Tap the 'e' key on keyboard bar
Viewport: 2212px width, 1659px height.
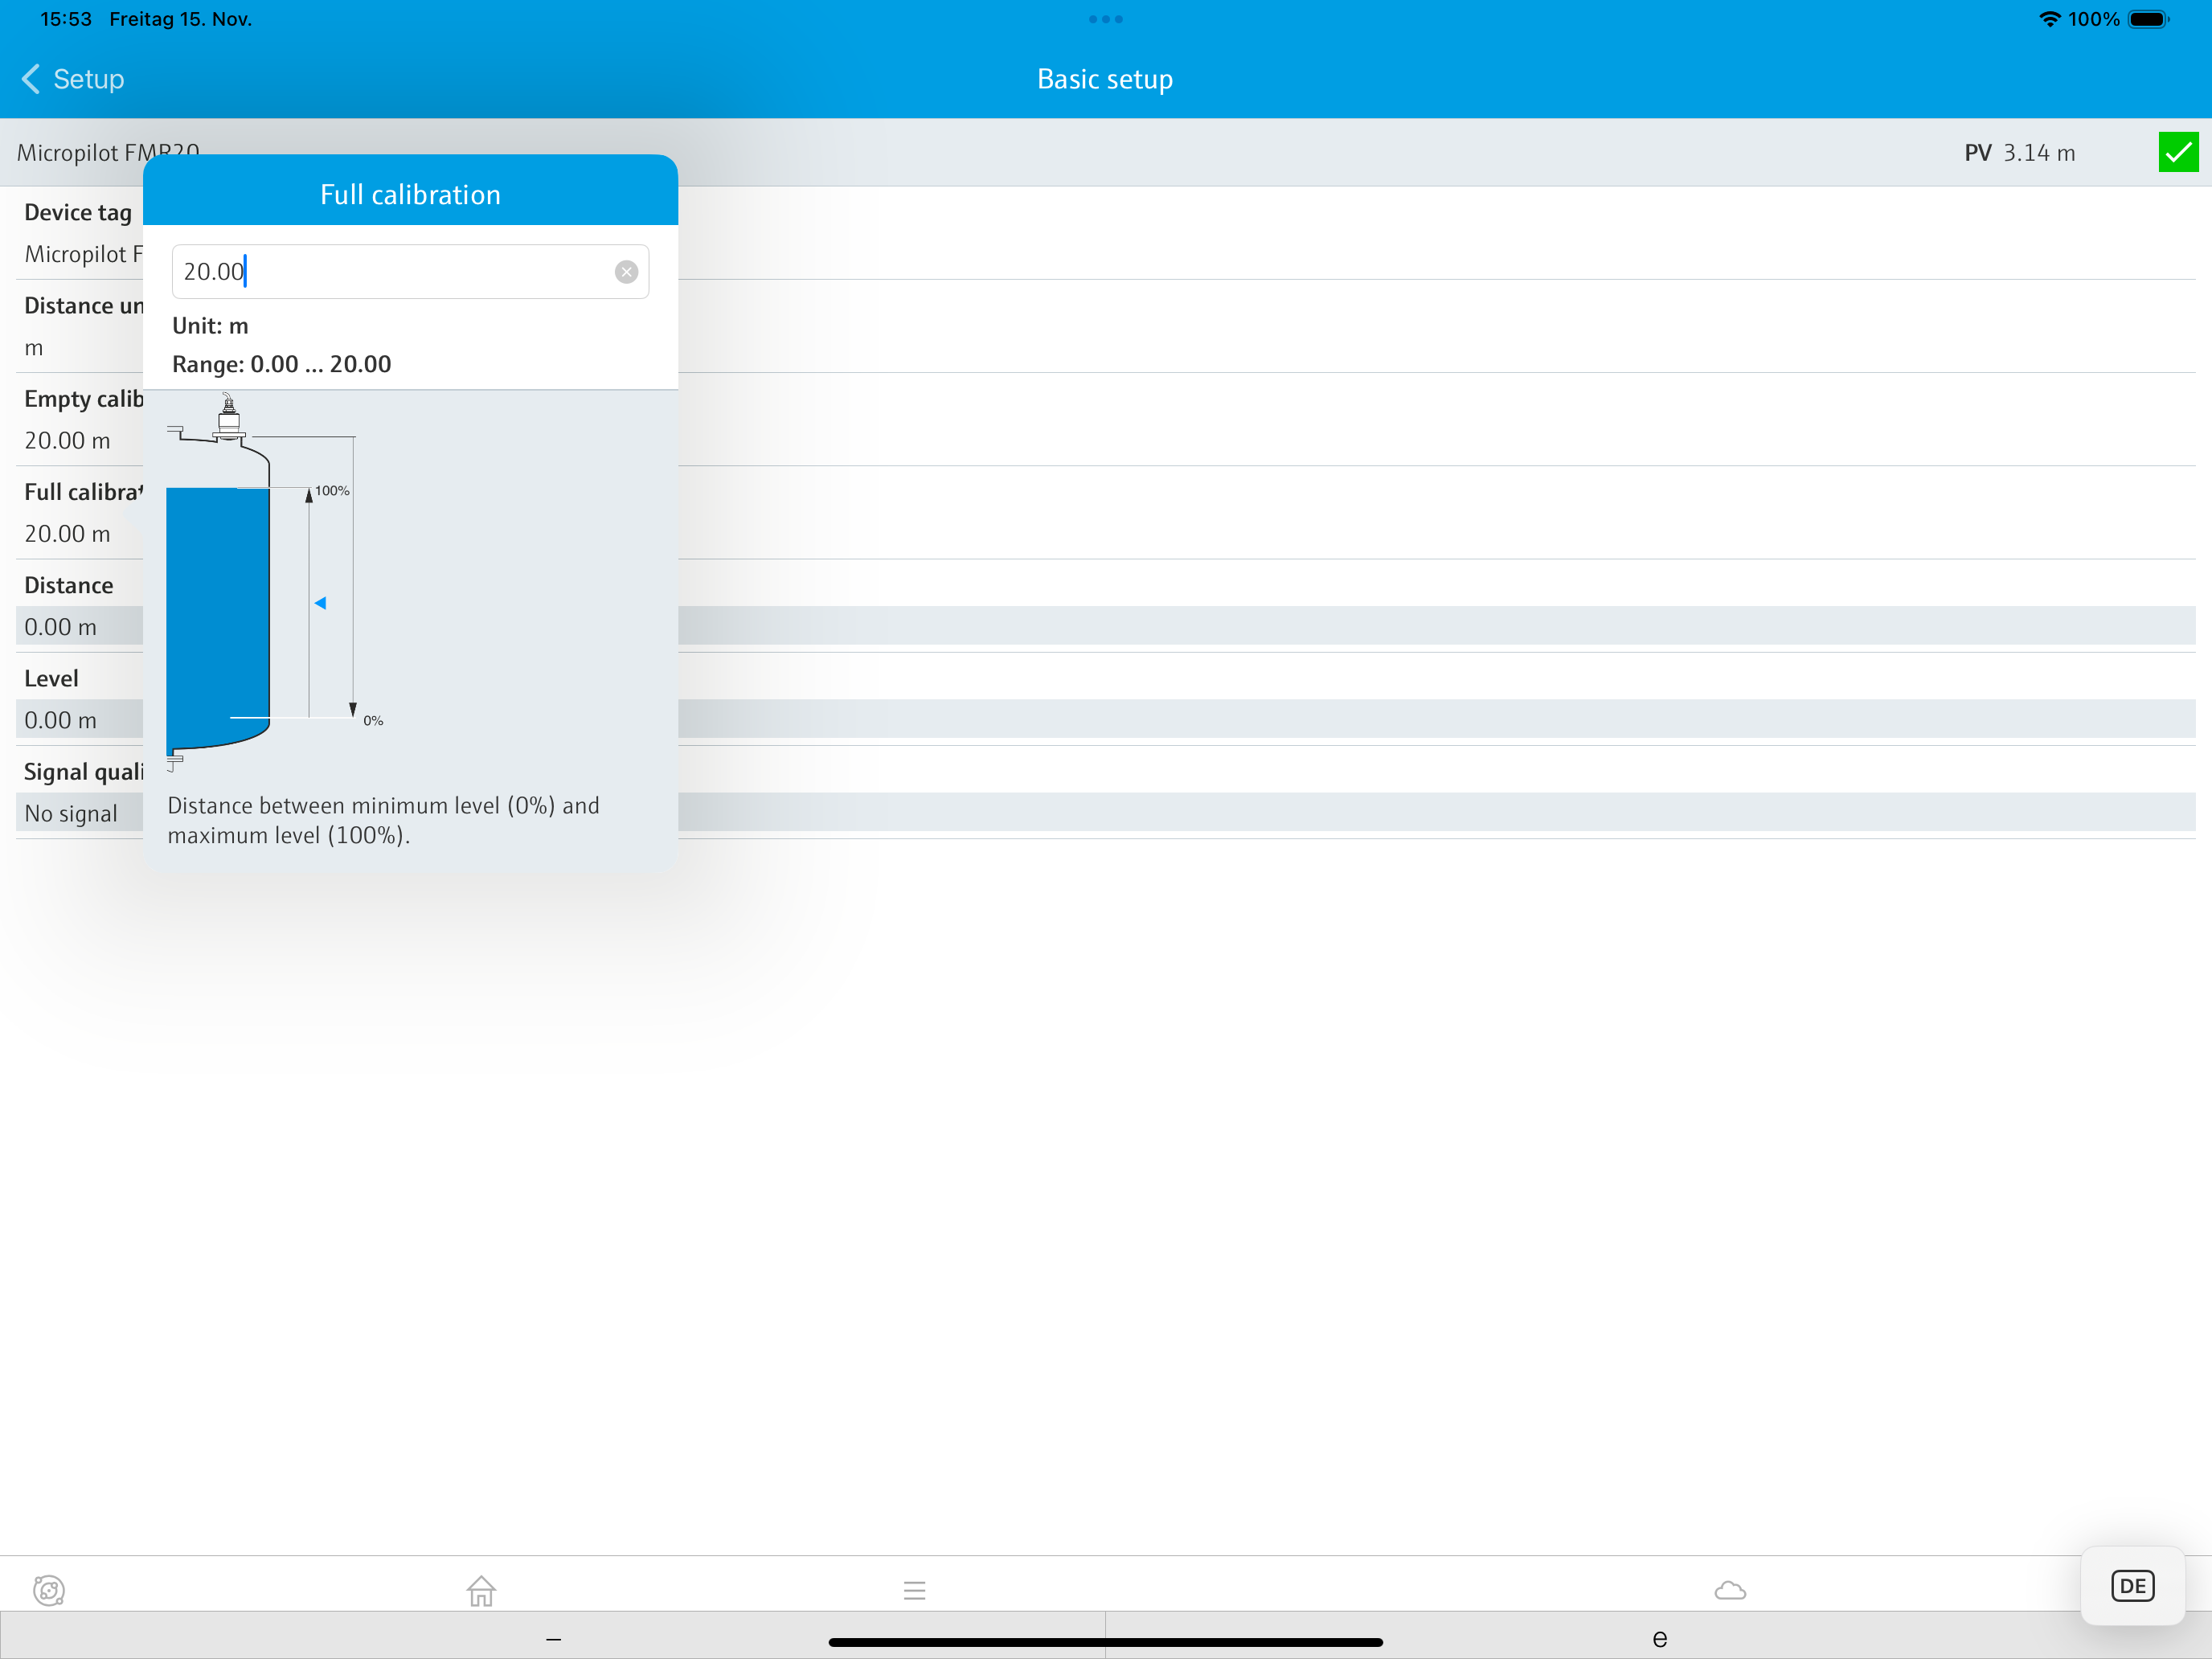tap(1659, 1638)
